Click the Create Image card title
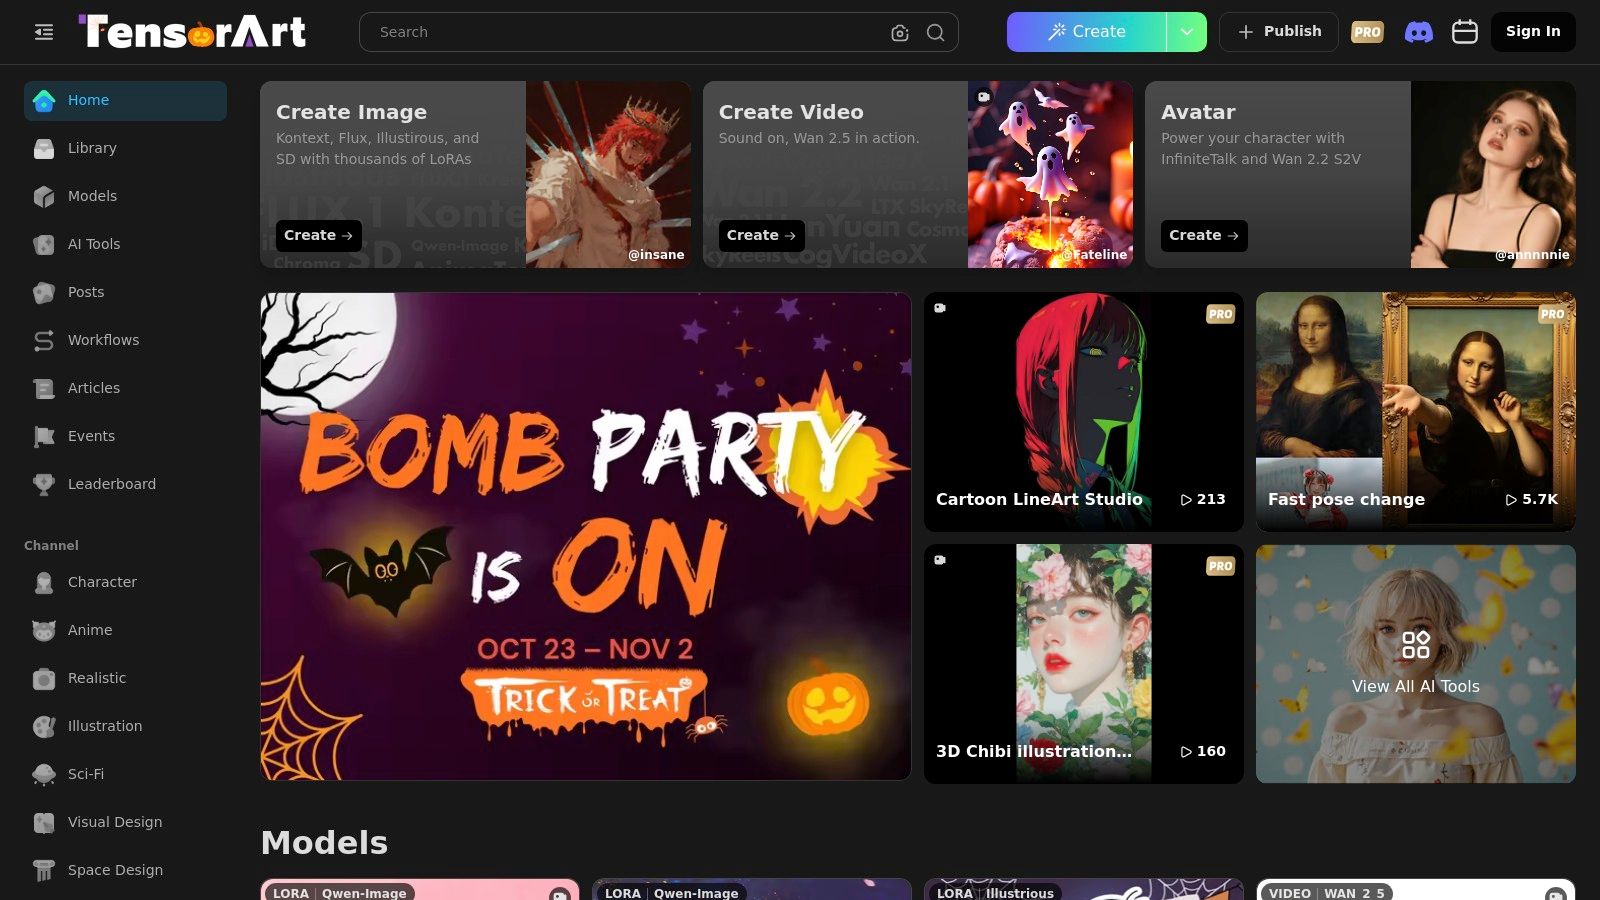The image size is (1600, 900). click(351, 112)
